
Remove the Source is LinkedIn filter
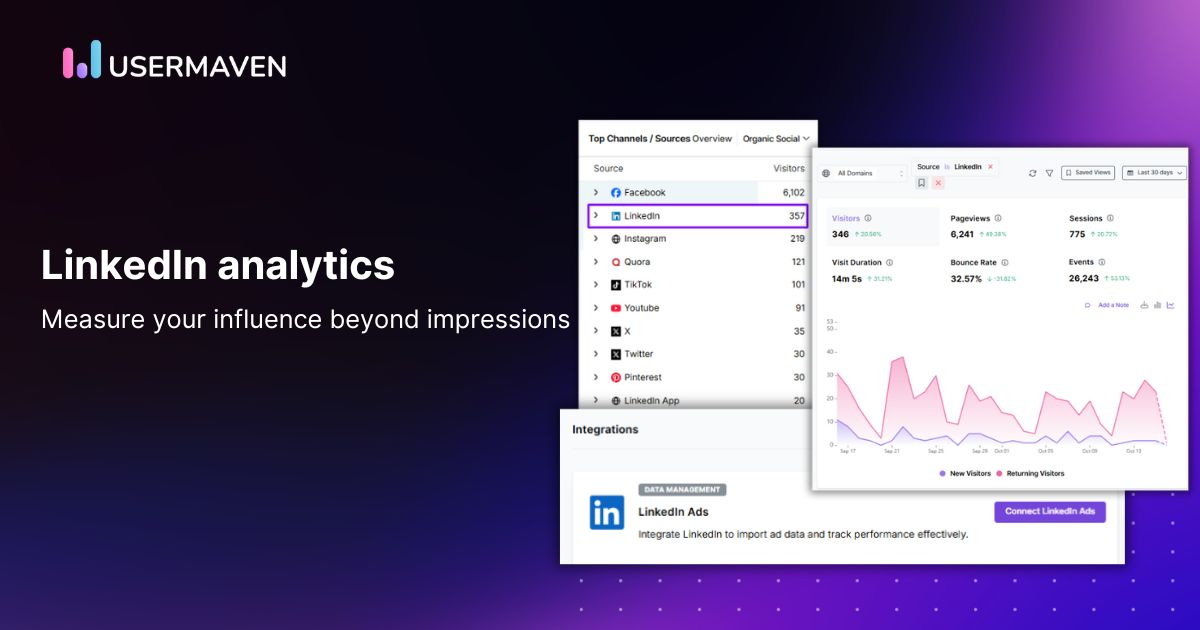(990, 167)
